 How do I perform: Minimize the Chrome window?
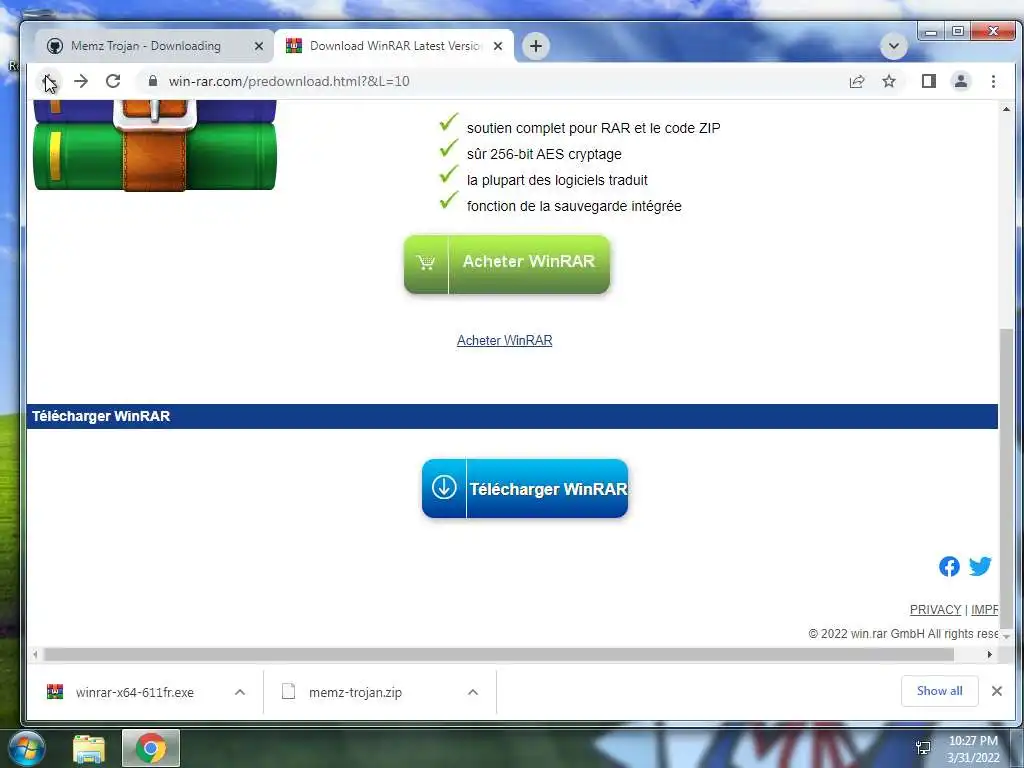coord(931,31)
